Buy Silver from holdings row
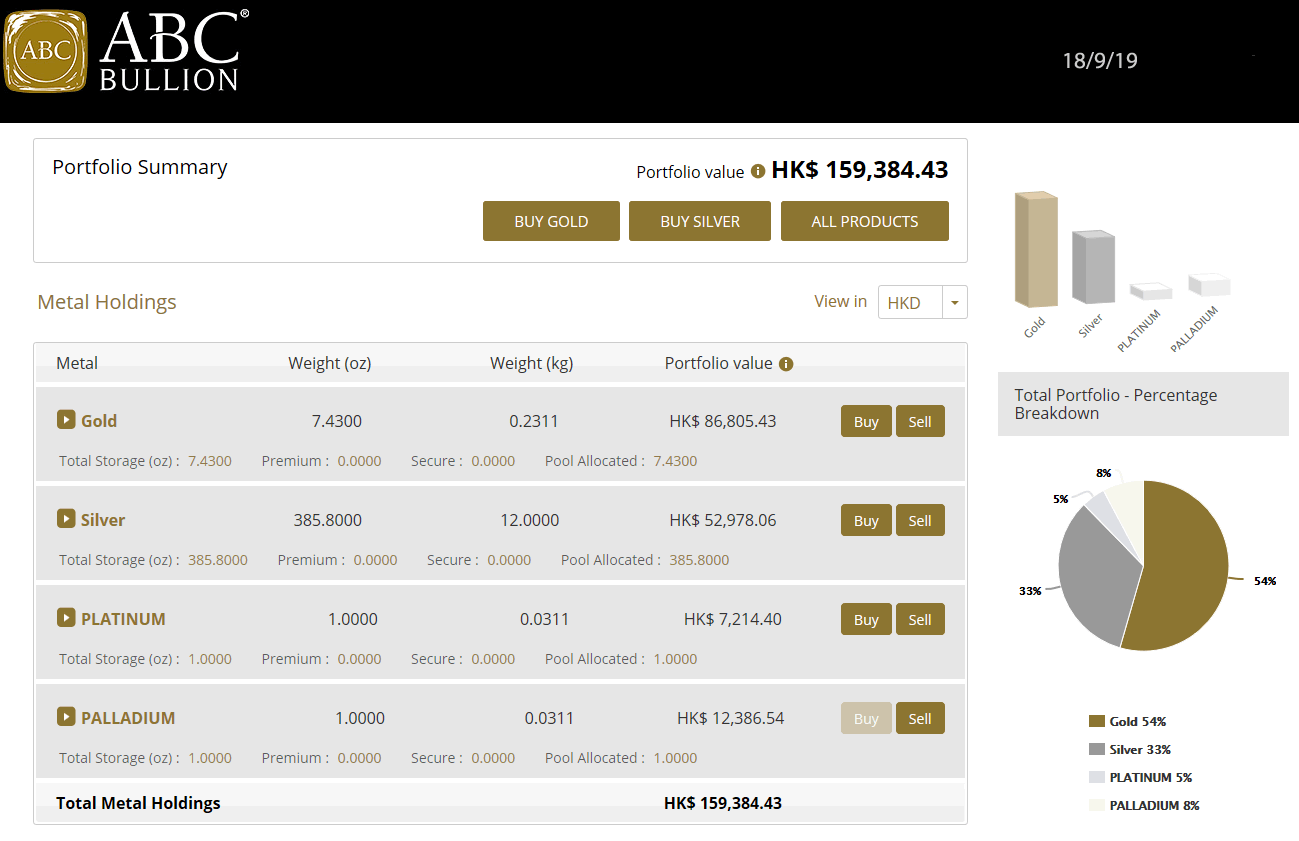 tap(866, 520)
